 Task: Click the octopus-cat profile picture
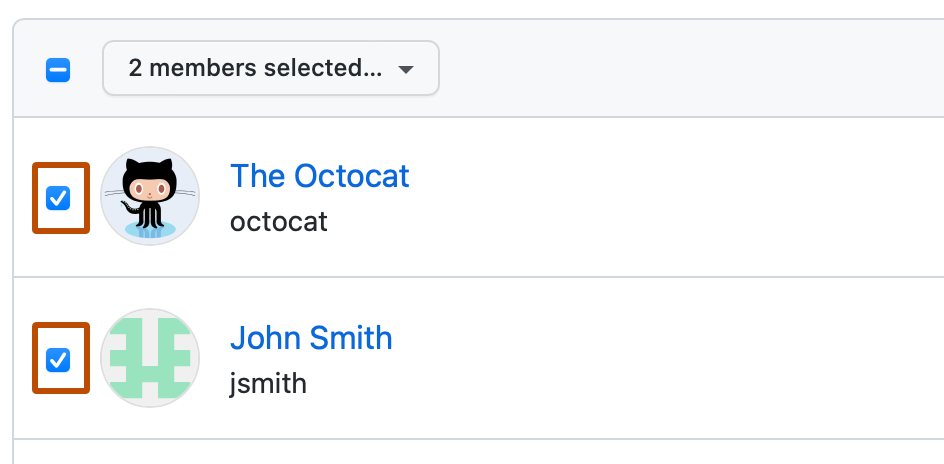pyautogui.click(x=150, y=196)
